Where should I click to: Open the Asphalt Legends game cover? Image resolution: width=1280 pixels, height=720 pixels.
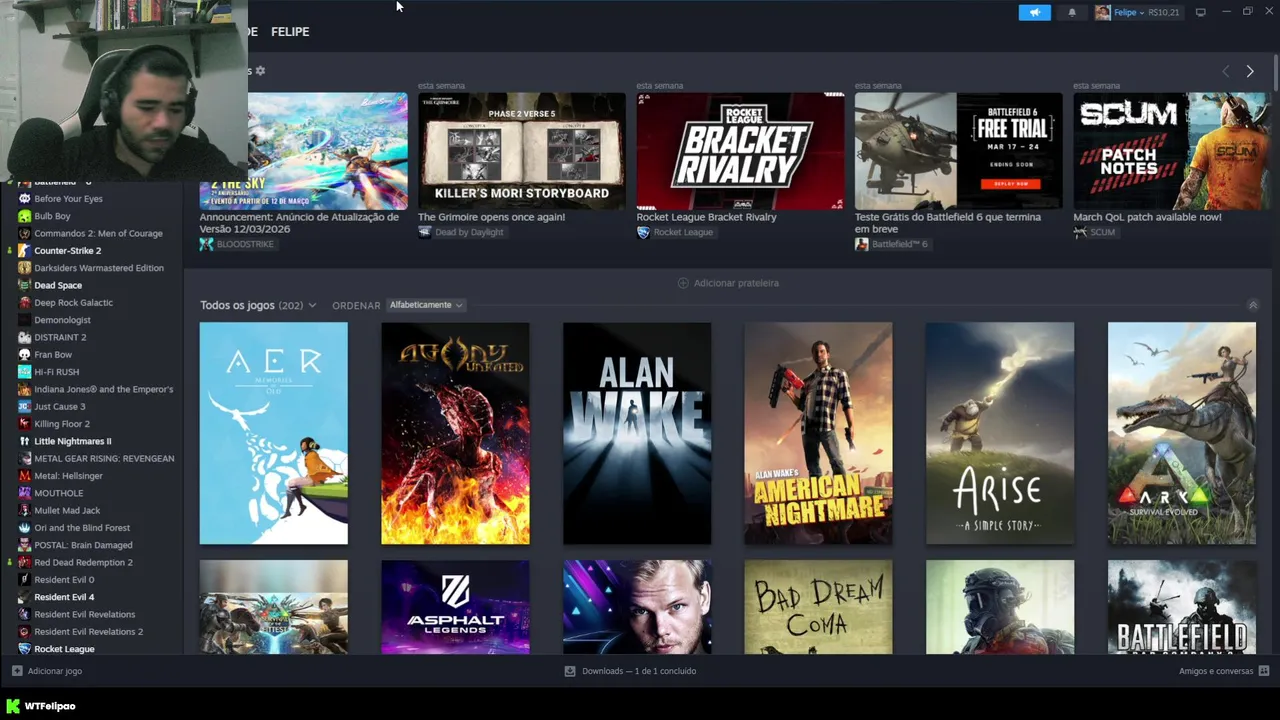pyautogui.click(x=455, y=607)
